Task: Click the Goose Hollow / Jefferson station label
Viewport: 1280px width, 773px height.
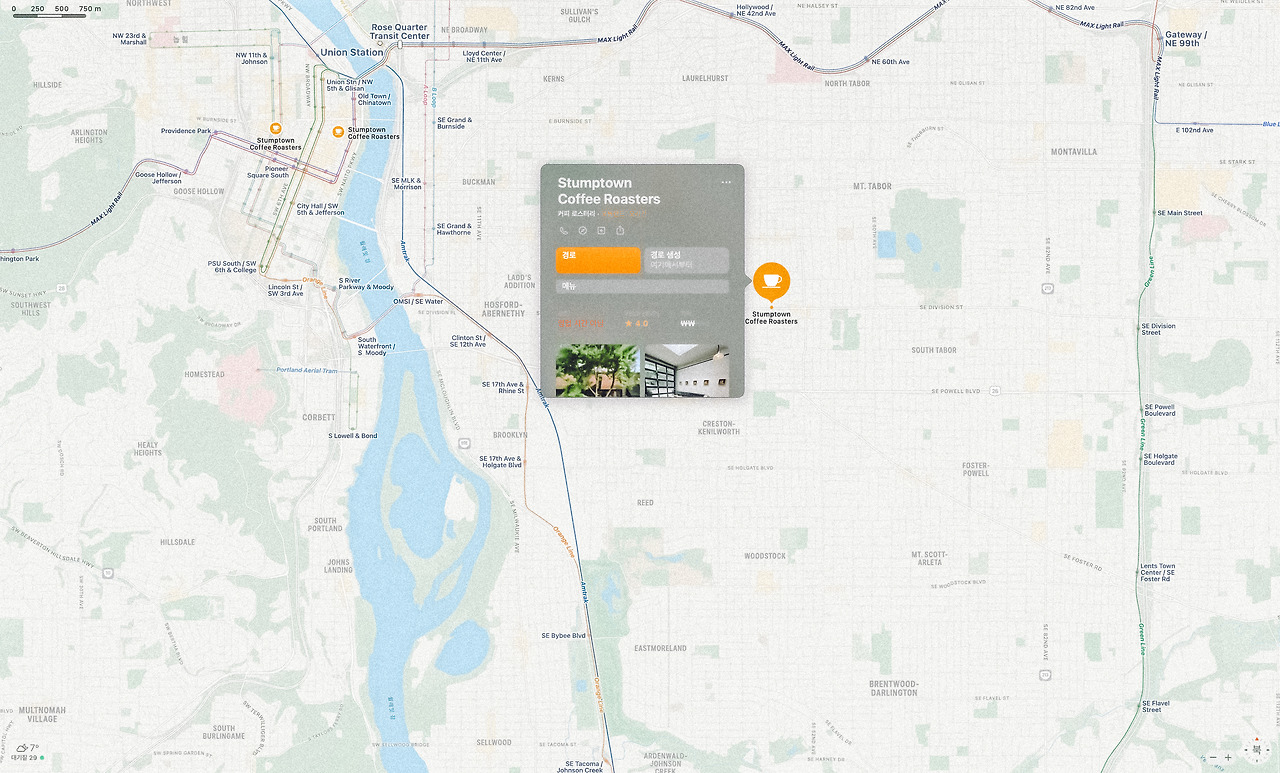Action: click(x=159, y=178)
